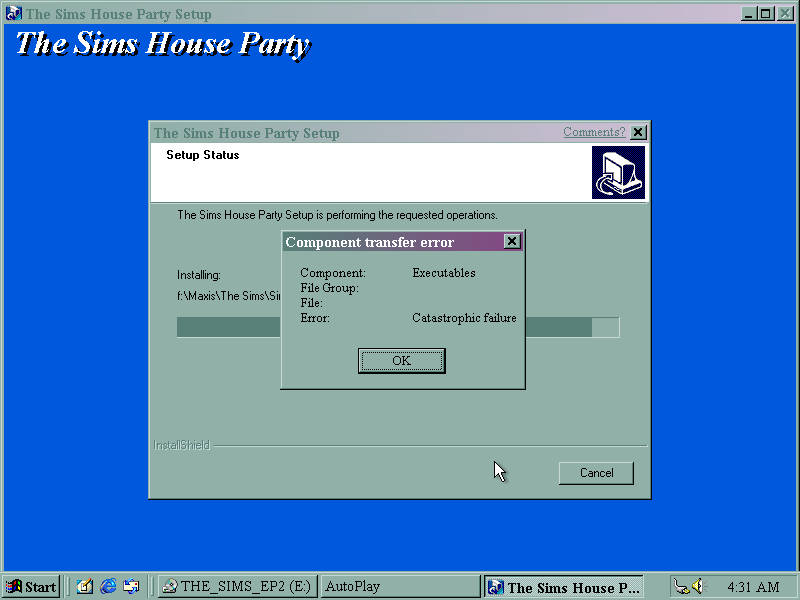
Task: Click the setup icon in the main title bar
Action: point(14,14)
